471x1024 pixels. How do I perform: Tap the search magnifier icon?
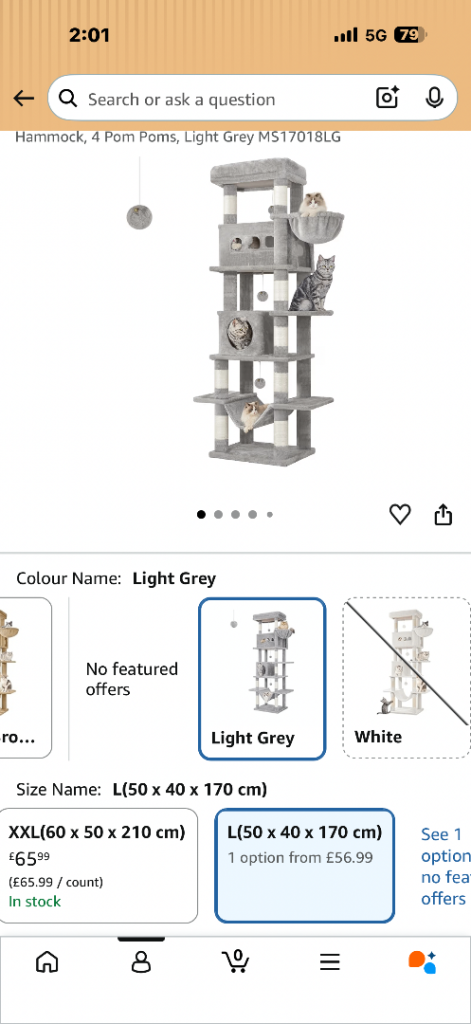pyautogui.click(x=67, y=99)
